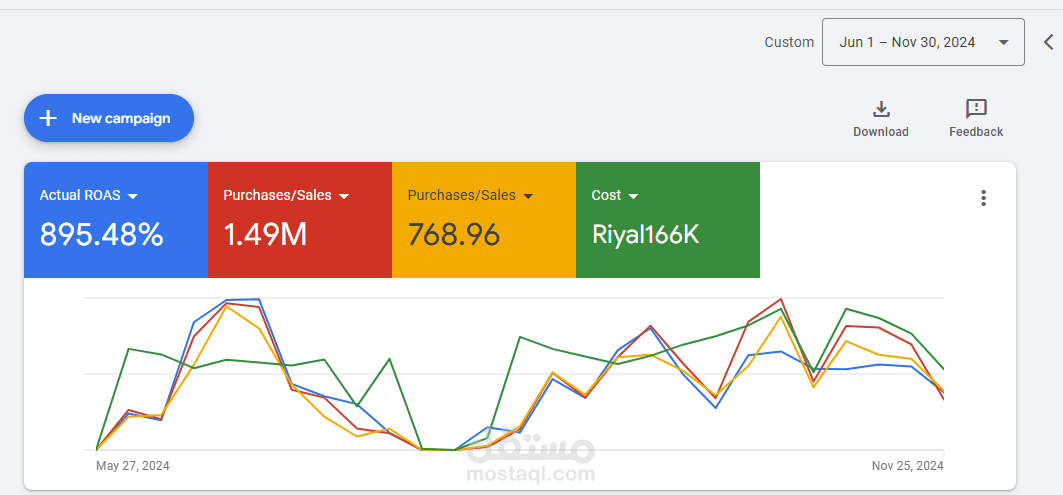
Task: Click the Download icon
Action: [x=881, y=109]
